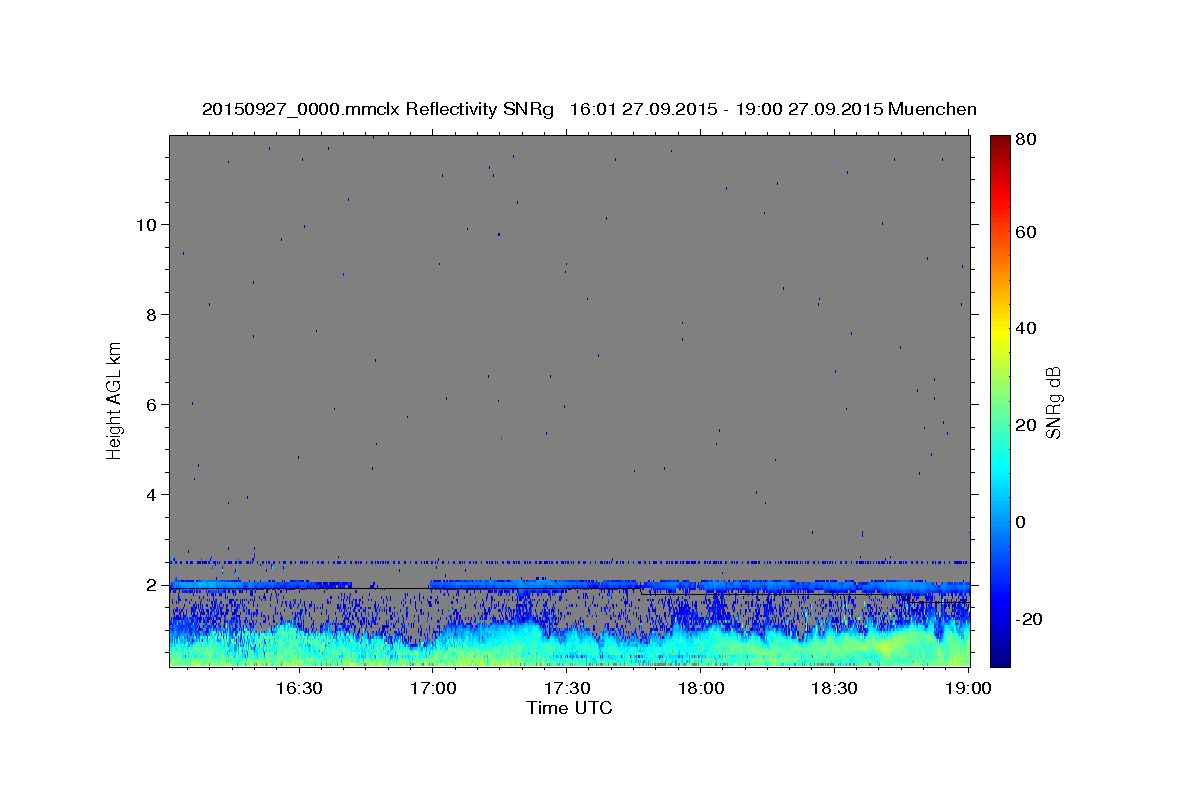Viewport: 1200px width, 800px height.
Task: Click the height tick label 6
Action: click(x=152, y=405)
